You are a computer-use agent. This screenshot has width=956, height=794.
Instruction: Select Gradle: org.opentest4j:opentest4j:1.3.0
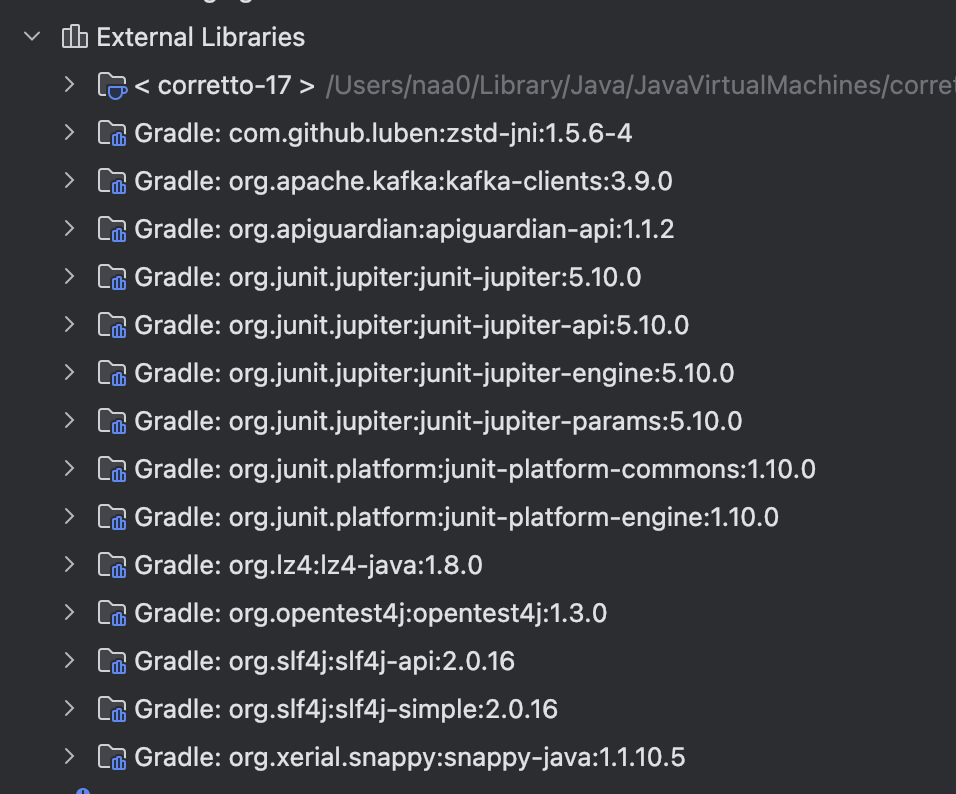pos(371,613)
